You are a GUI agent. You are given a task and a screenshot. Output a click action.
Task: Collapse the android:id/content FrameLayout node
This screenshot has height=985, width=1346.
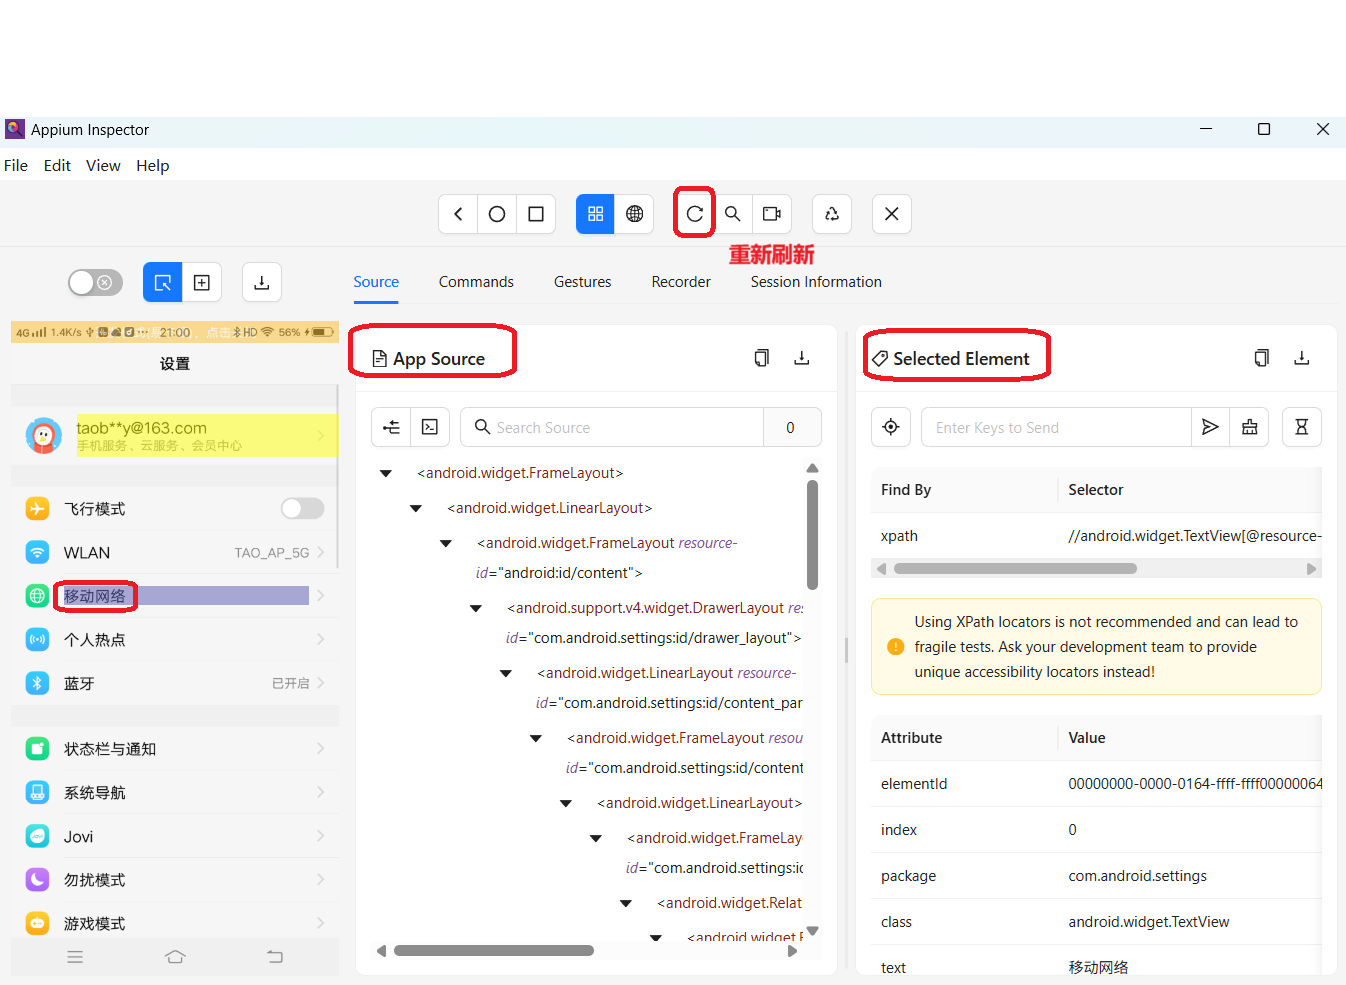tap(446, 544)
